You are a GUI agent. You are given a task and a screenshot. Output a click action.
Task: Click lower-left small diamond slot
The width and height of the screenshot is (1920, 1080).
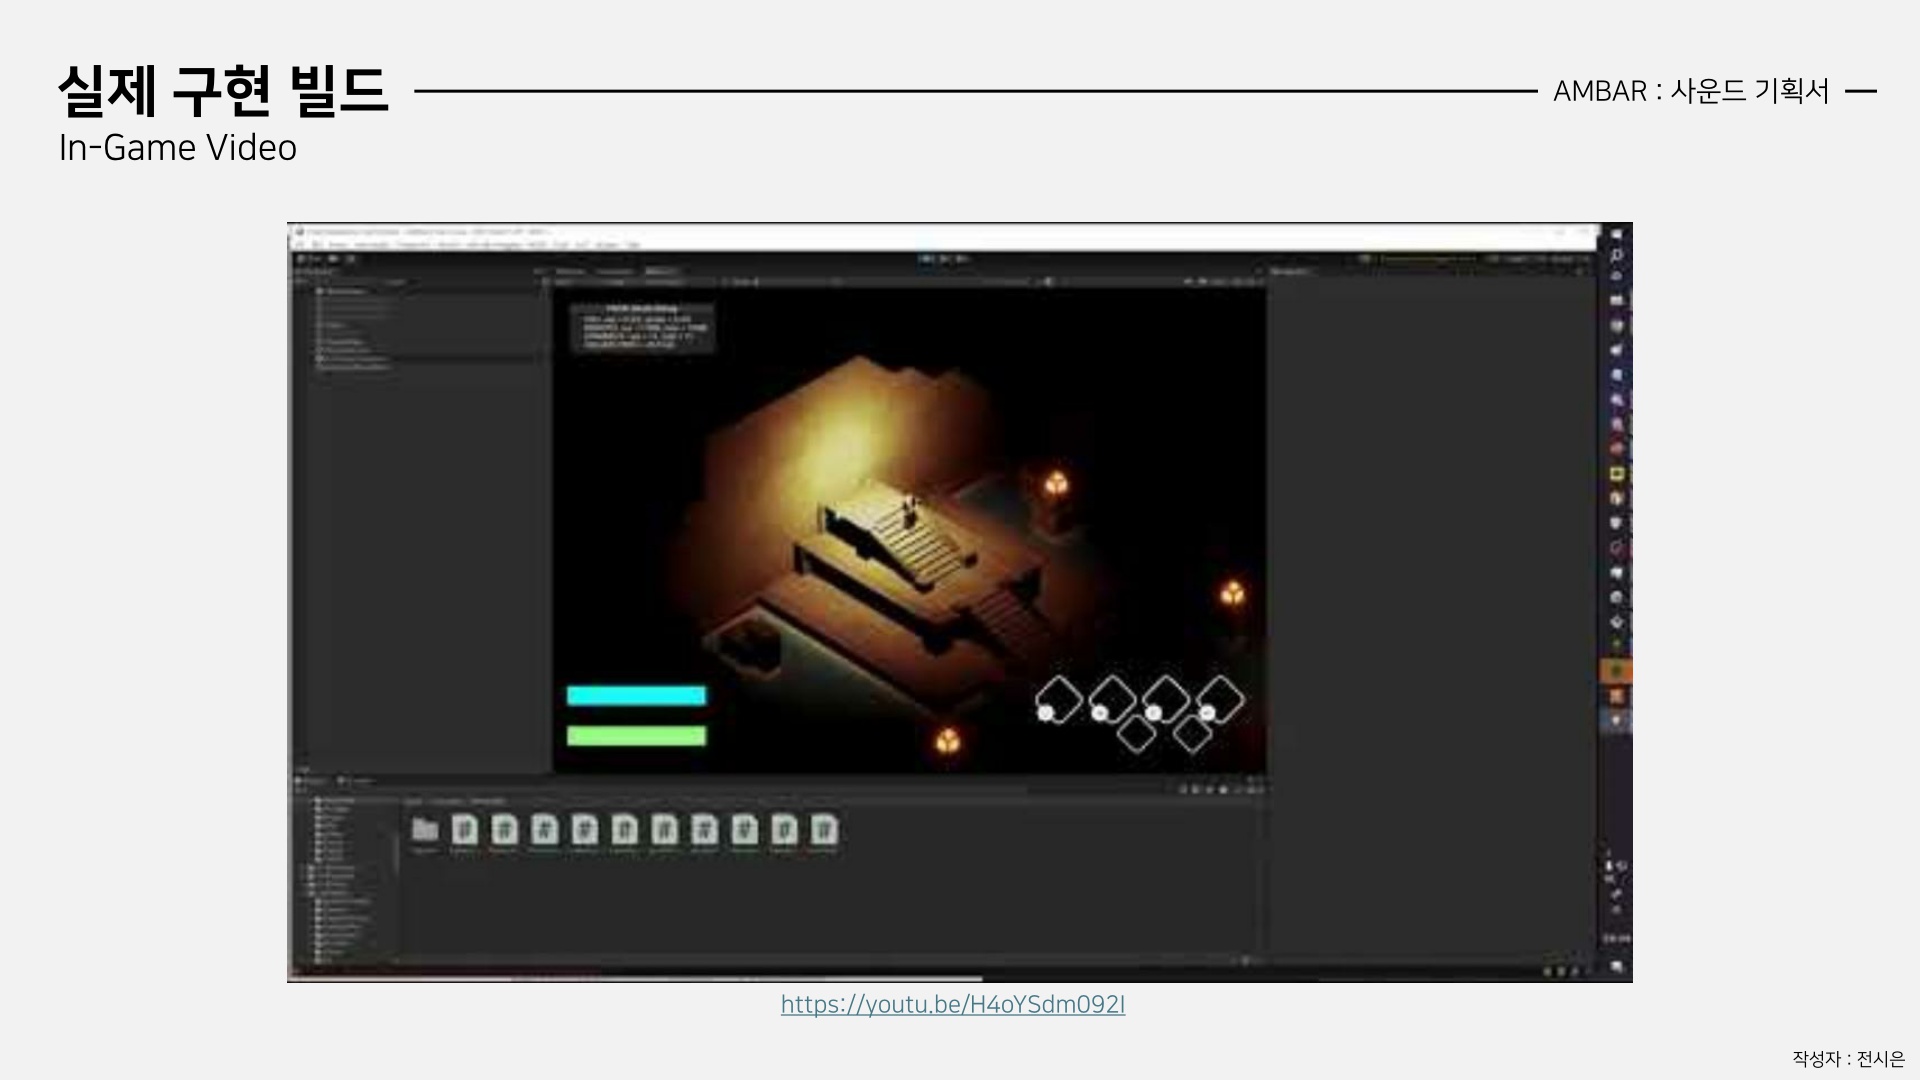click(x=1136, y=733)
